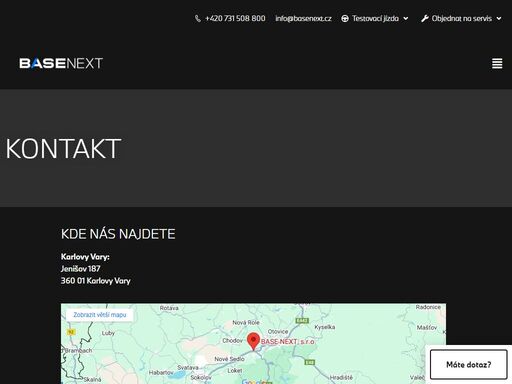Click the red map pin marker

253,341
